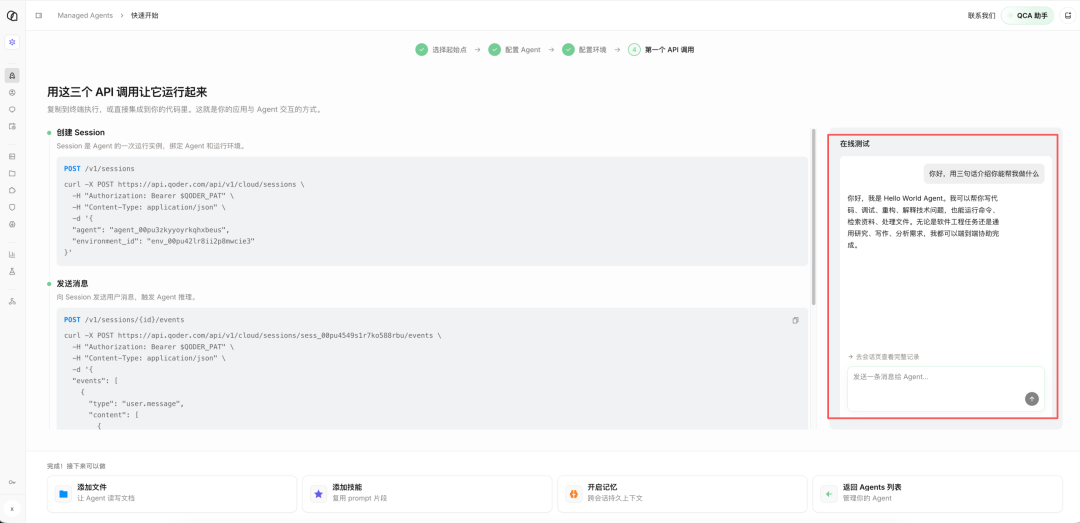
Task: Click the blue file icon on 添加文件
Action: (x=63, y=493)
